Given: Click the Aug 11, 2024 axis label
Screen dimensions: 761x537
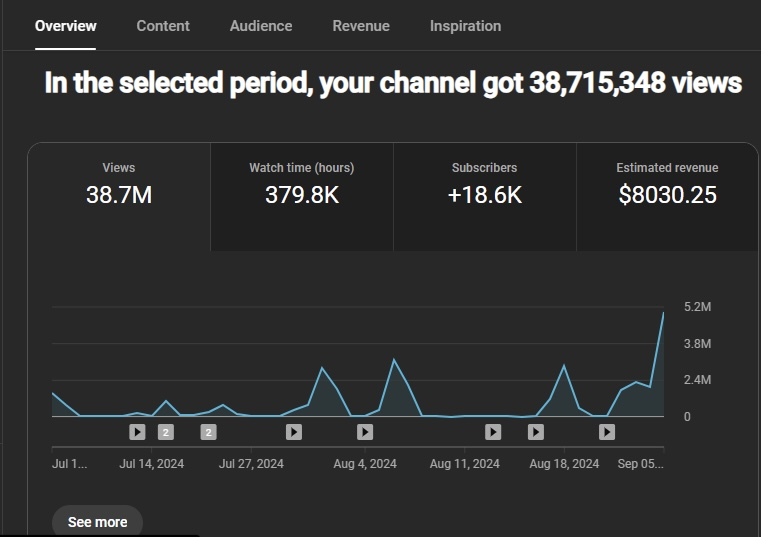Looking at the screenshot, I should tap(464, 464).
